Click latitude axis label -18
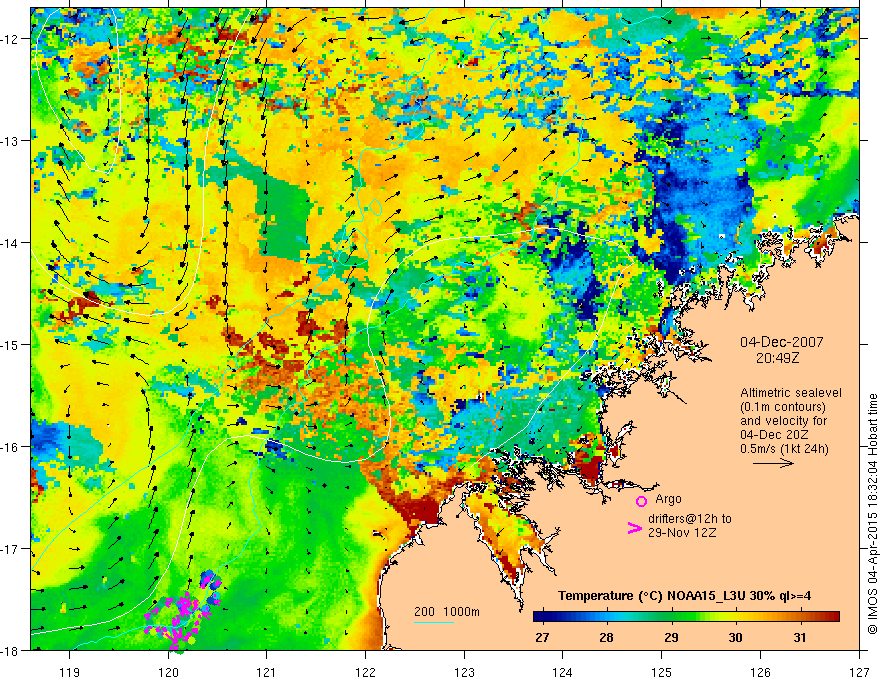This screenshot has height=680, width=880. pyautogui.click(x=11, y=650)
